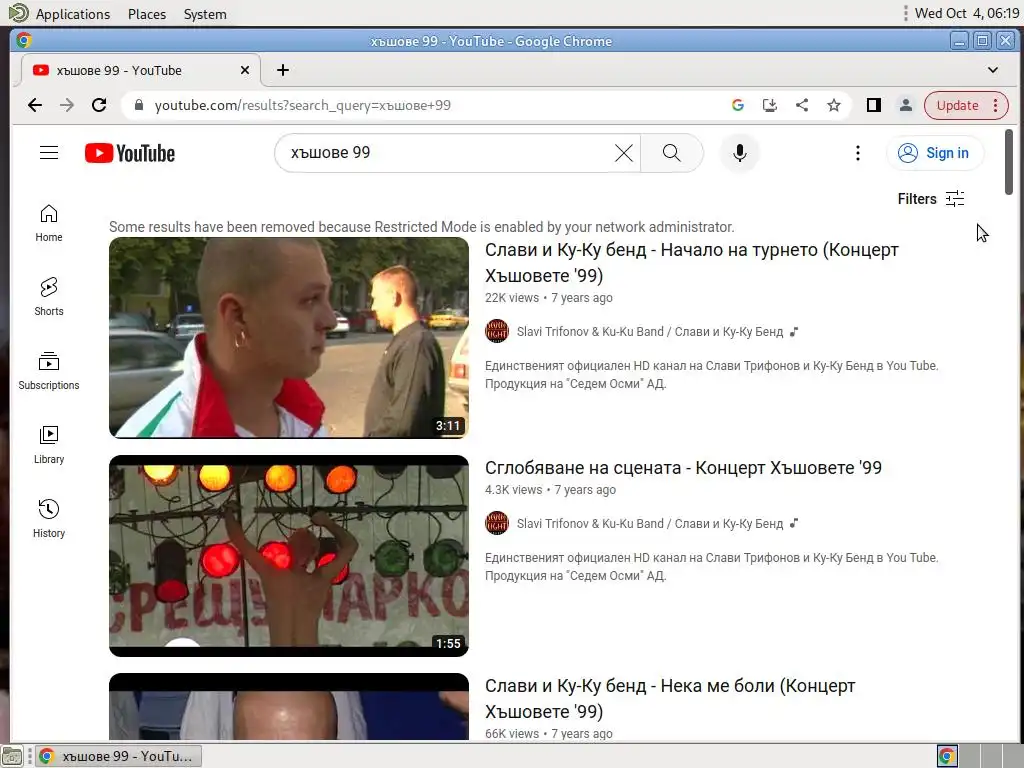This screenshot has width=1024, height=768.
Task: Click the show desktop icon in the bottom panel
Action: tap(12, 756)
